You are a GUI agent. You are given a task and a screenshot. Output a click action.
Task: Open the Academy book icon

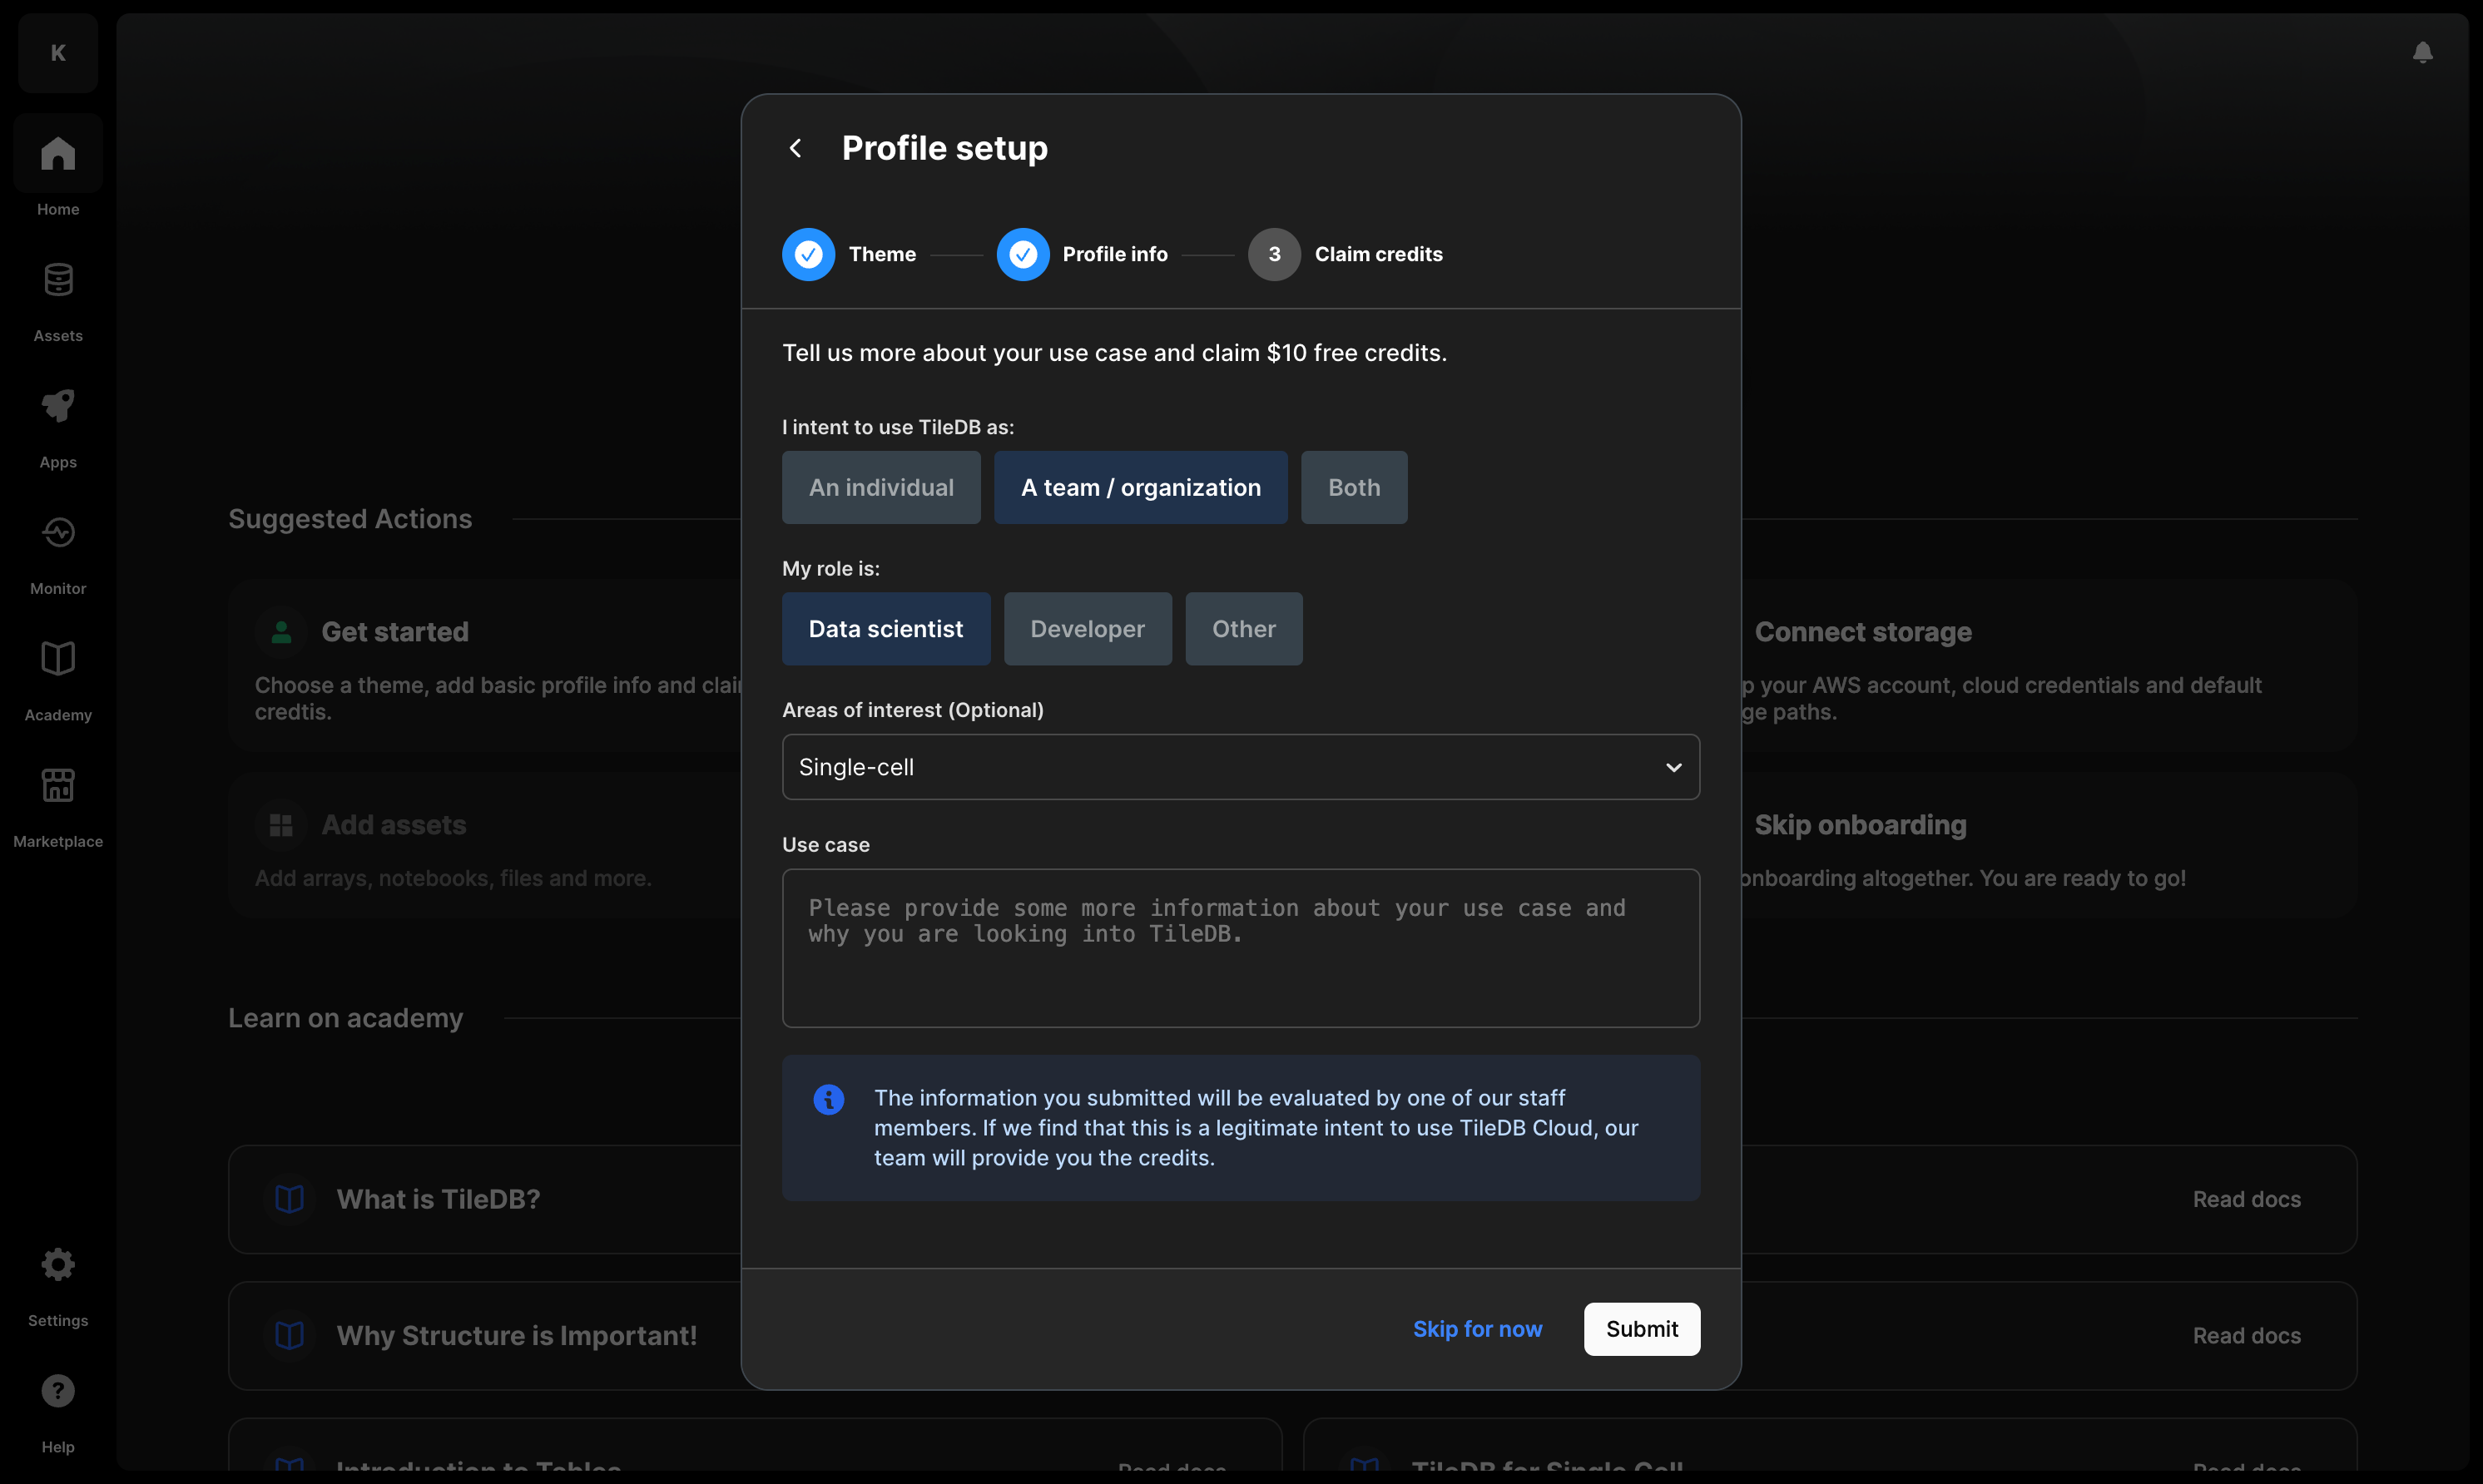(x=58, y=660)
